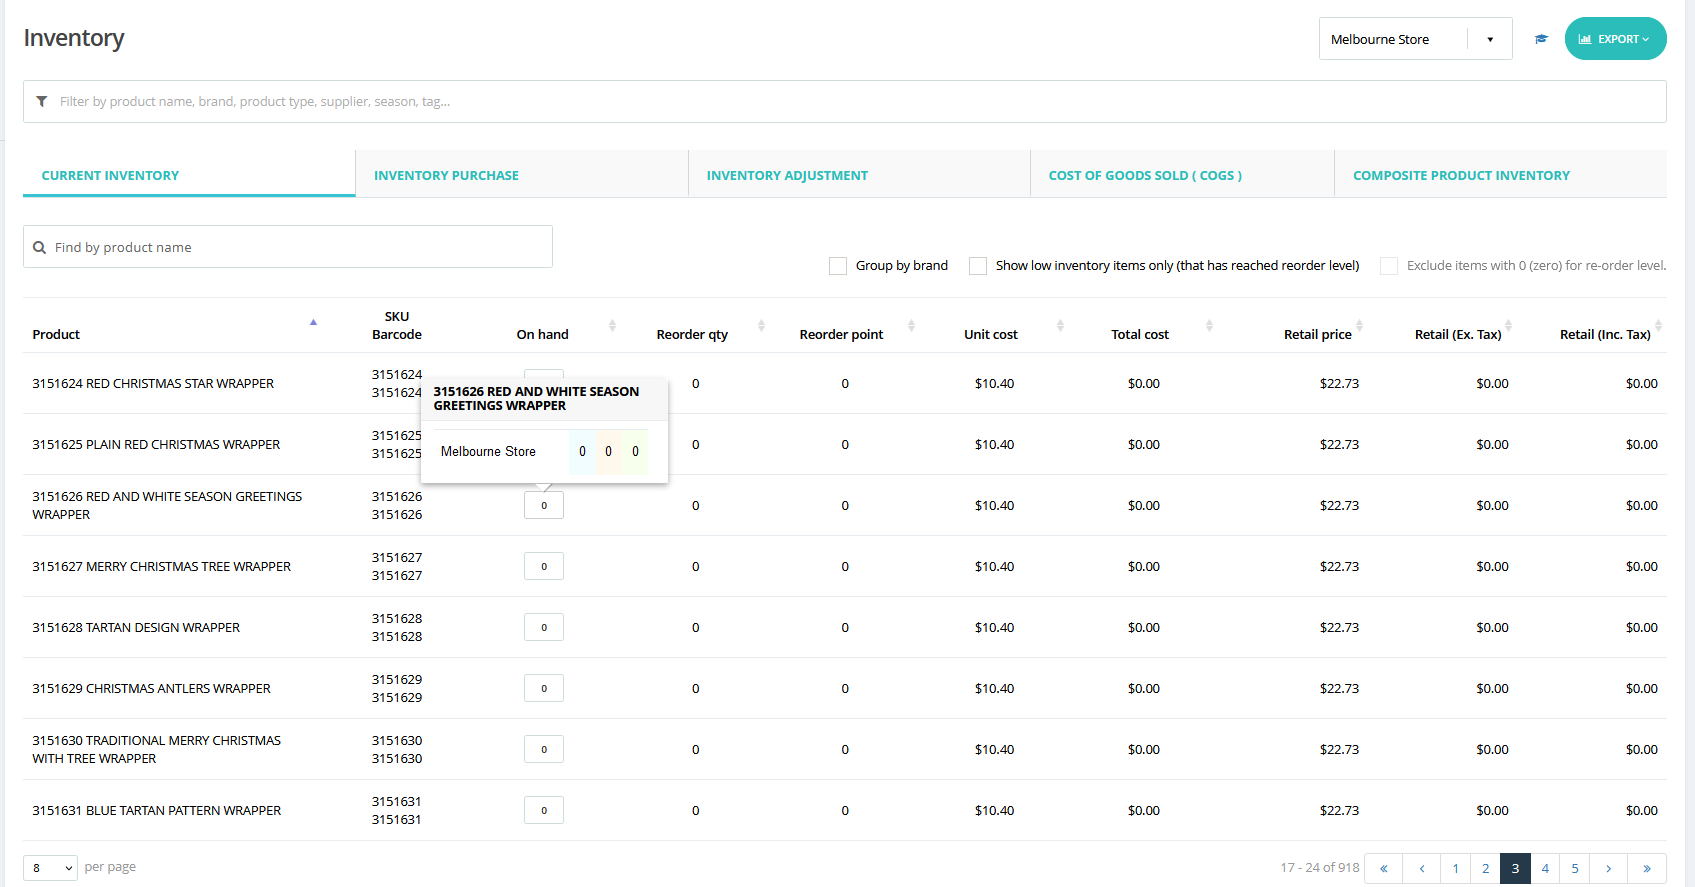Click the '17 - 24 of 918' results count

click(x=1320, y=867)
